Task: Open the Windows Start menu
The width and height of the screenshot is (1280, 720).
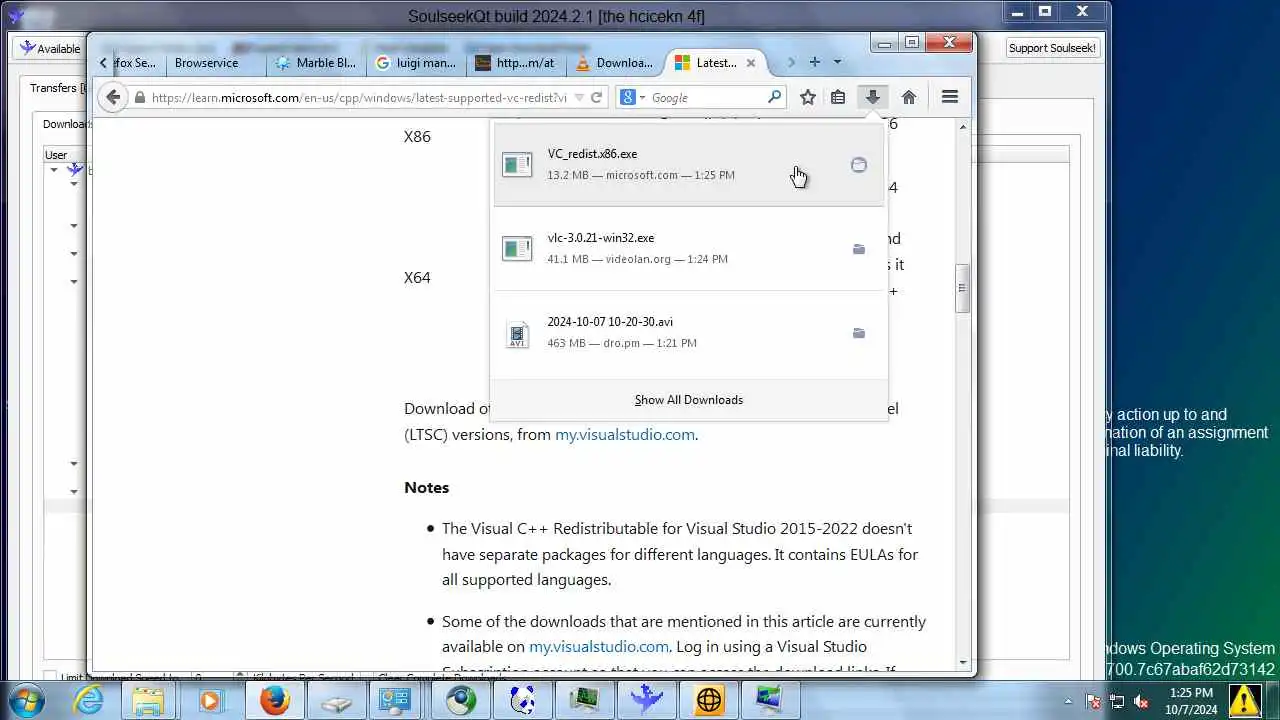Action: click(24, 699)
